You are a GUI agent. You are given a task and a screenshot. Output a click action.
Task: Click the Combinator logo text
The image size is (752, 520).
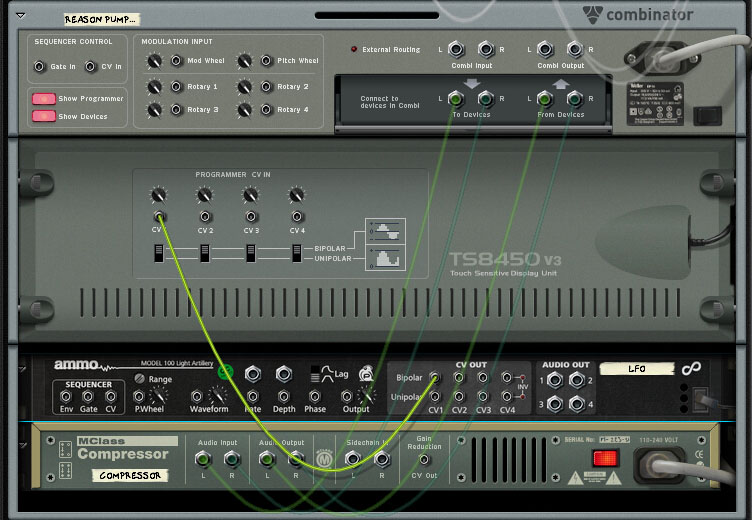pyautogui.click(x=650, y=15)
